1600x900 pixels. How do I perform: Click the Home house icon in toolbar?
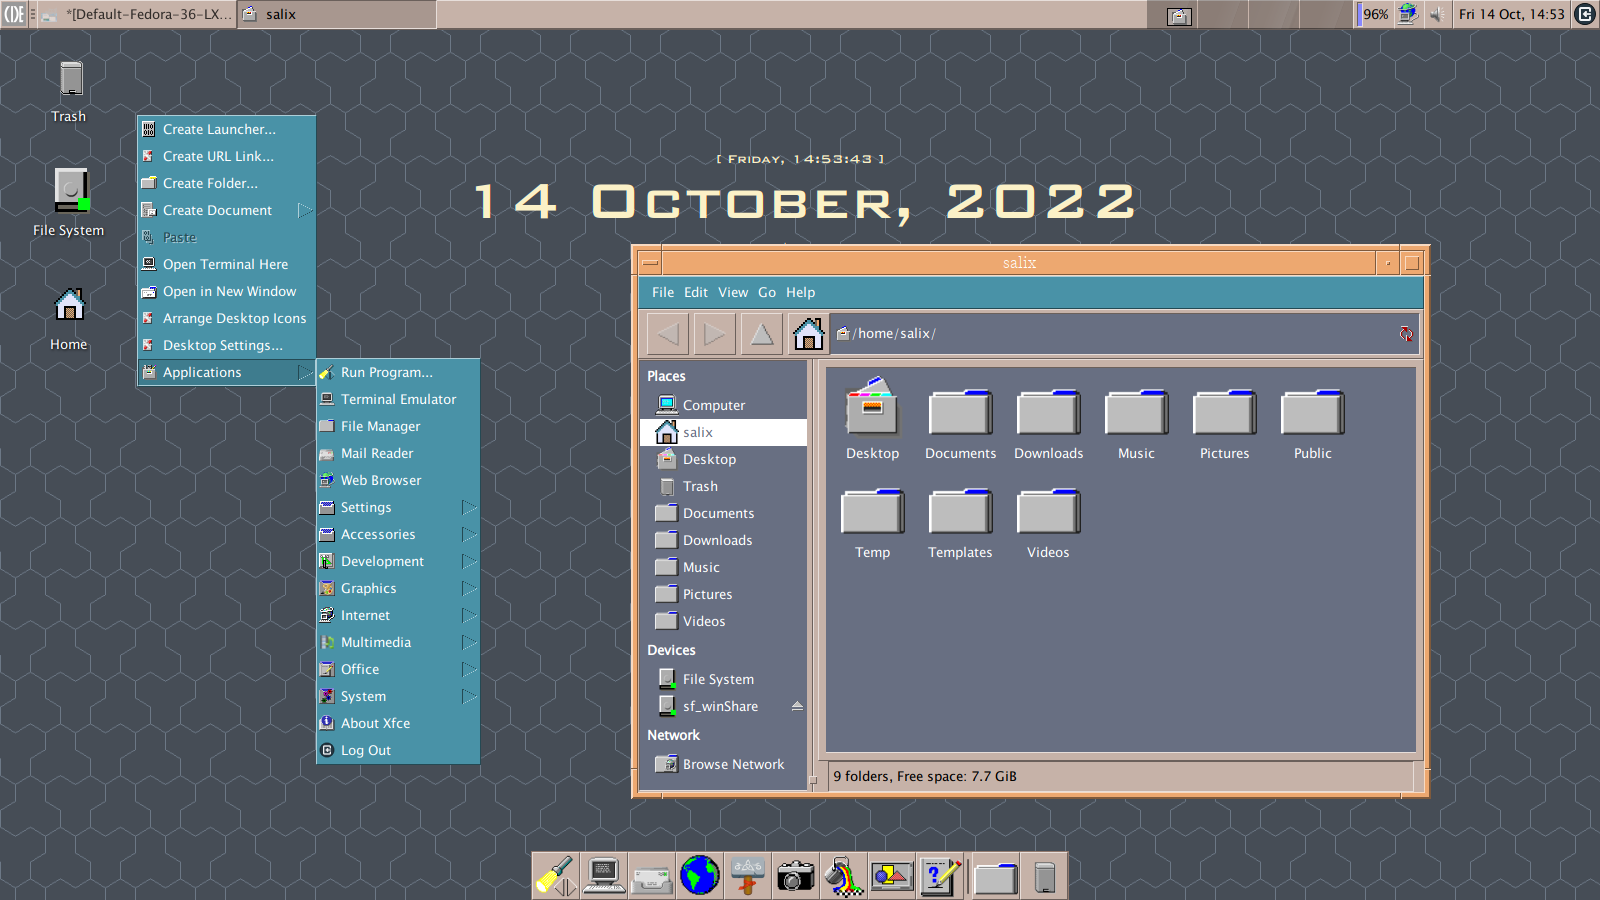click(x=808, y=334)
